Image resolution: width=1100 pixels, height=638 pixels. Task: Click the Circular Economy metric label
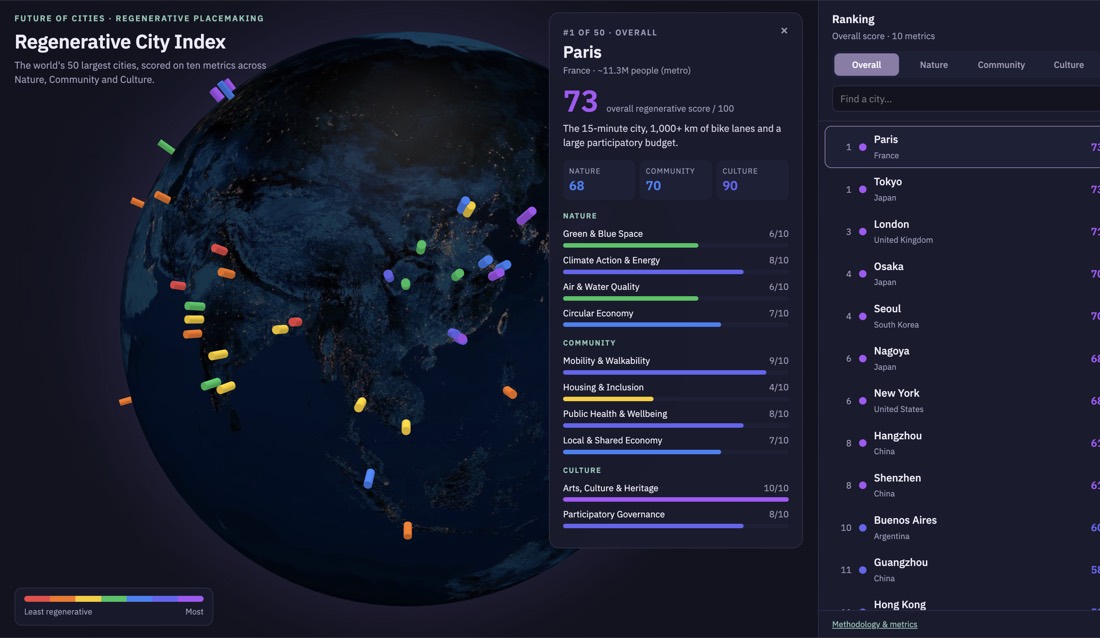click(x=598, y=313)
